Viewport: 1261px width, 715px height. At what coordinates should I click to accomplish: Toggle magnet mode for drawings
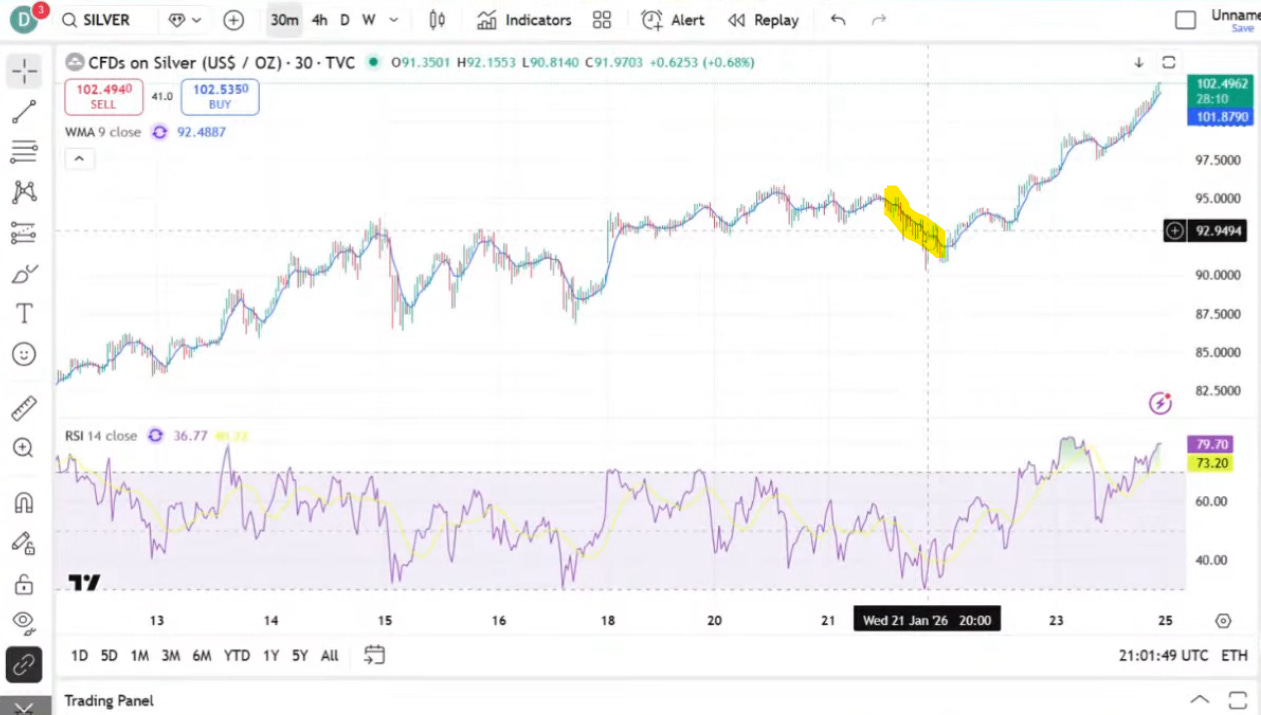[24, 503]
